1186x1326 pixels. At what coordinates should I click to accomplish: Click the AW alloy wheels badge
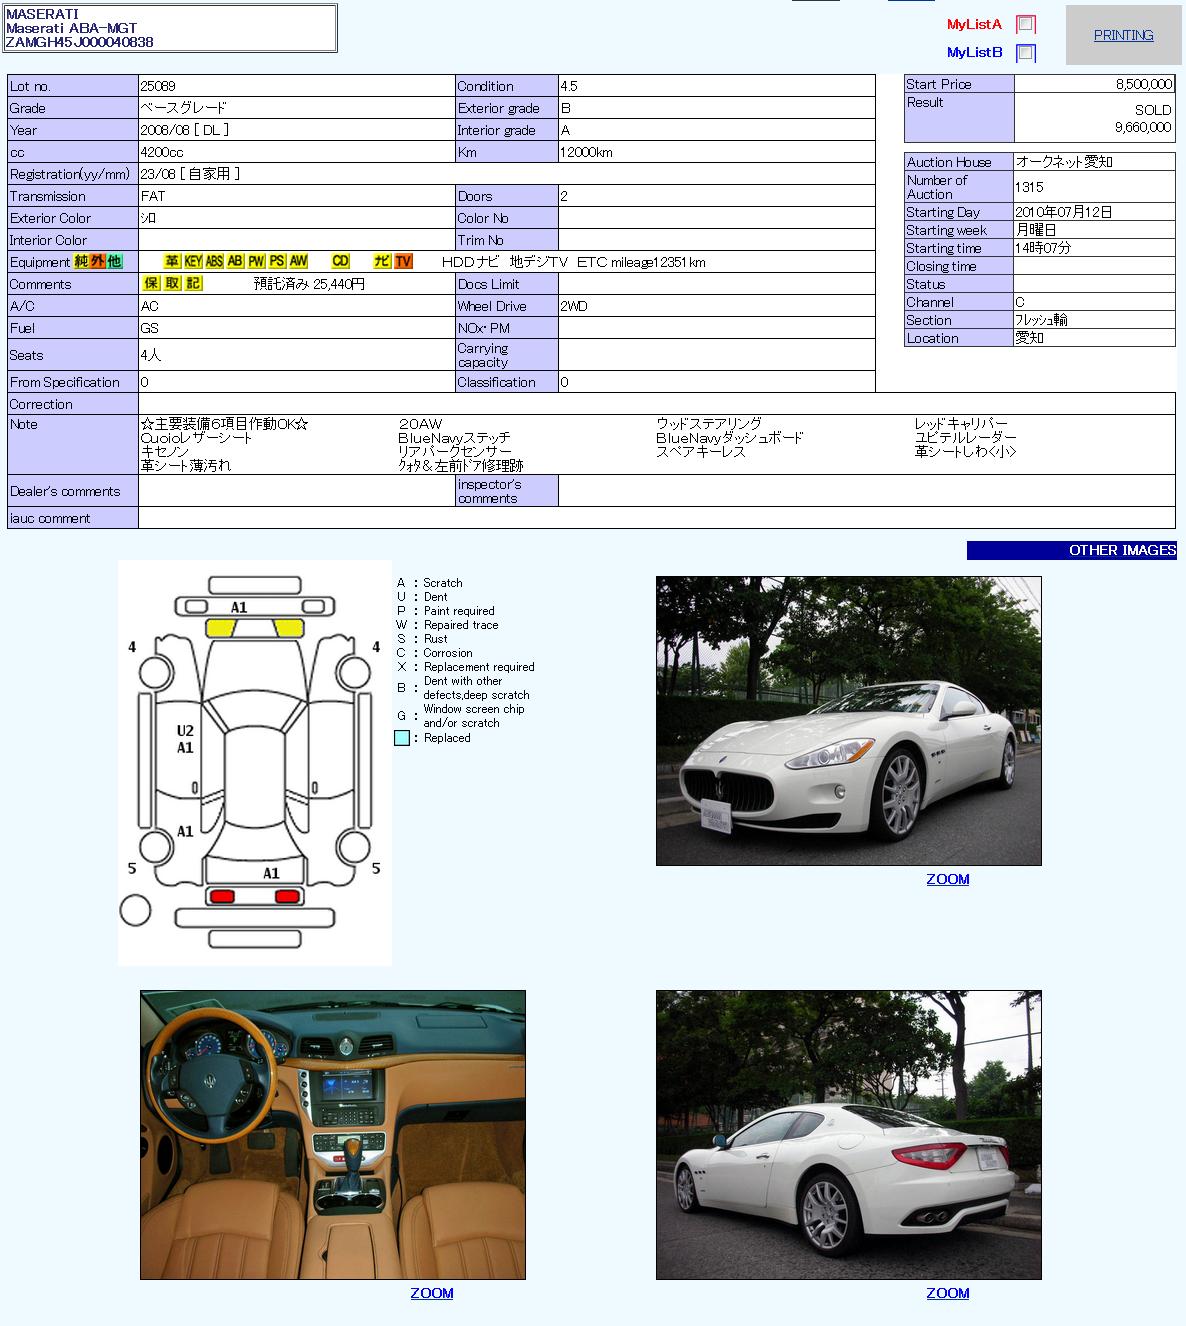pyautogui.click(x=298, y=262)
